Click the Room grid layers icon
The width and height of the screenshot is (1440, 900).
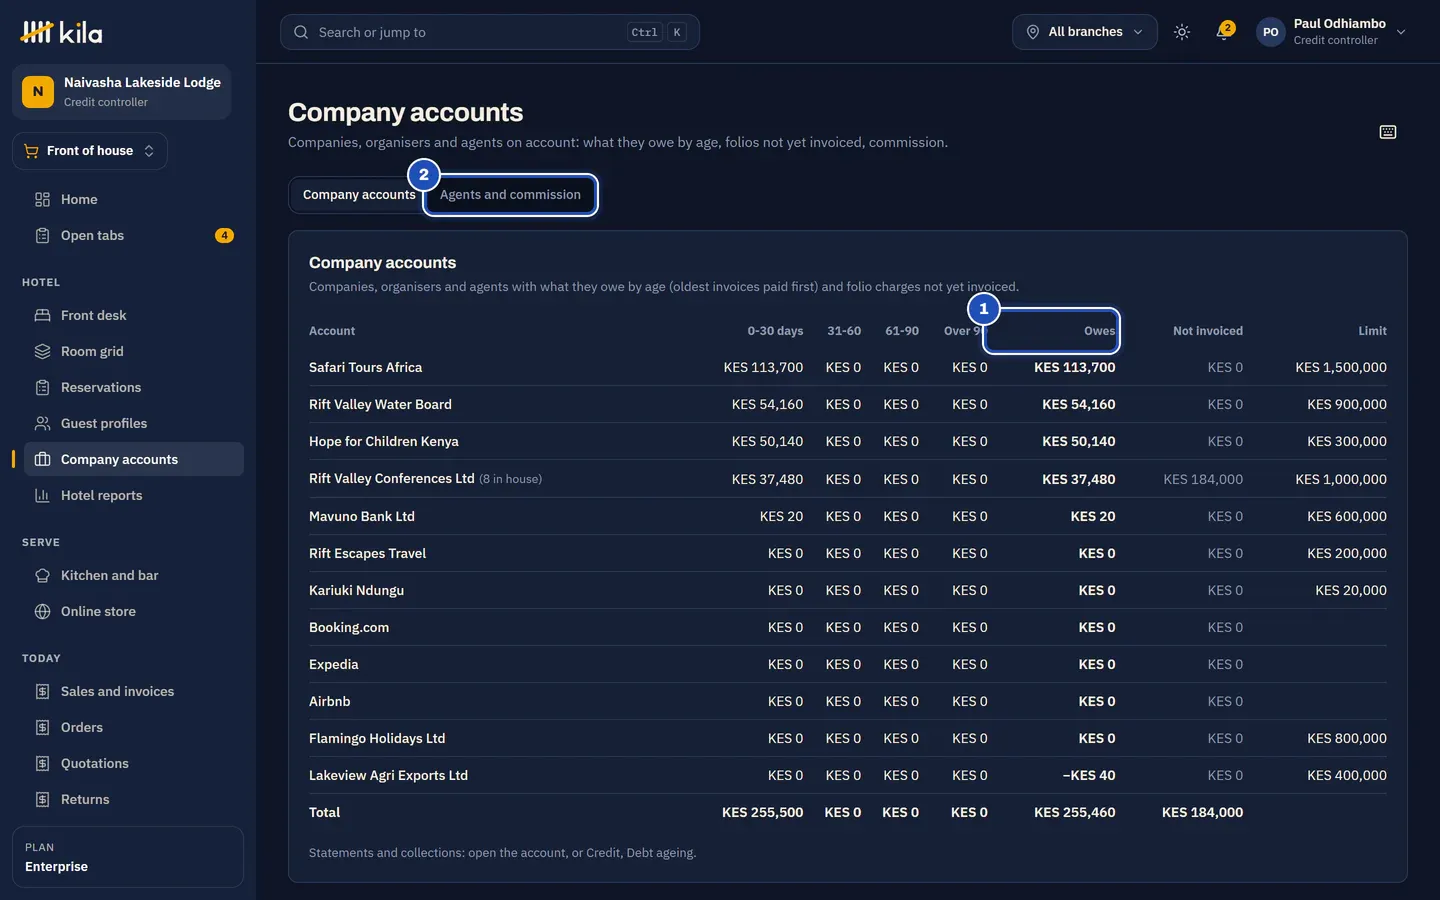click(x=42, y=351)
